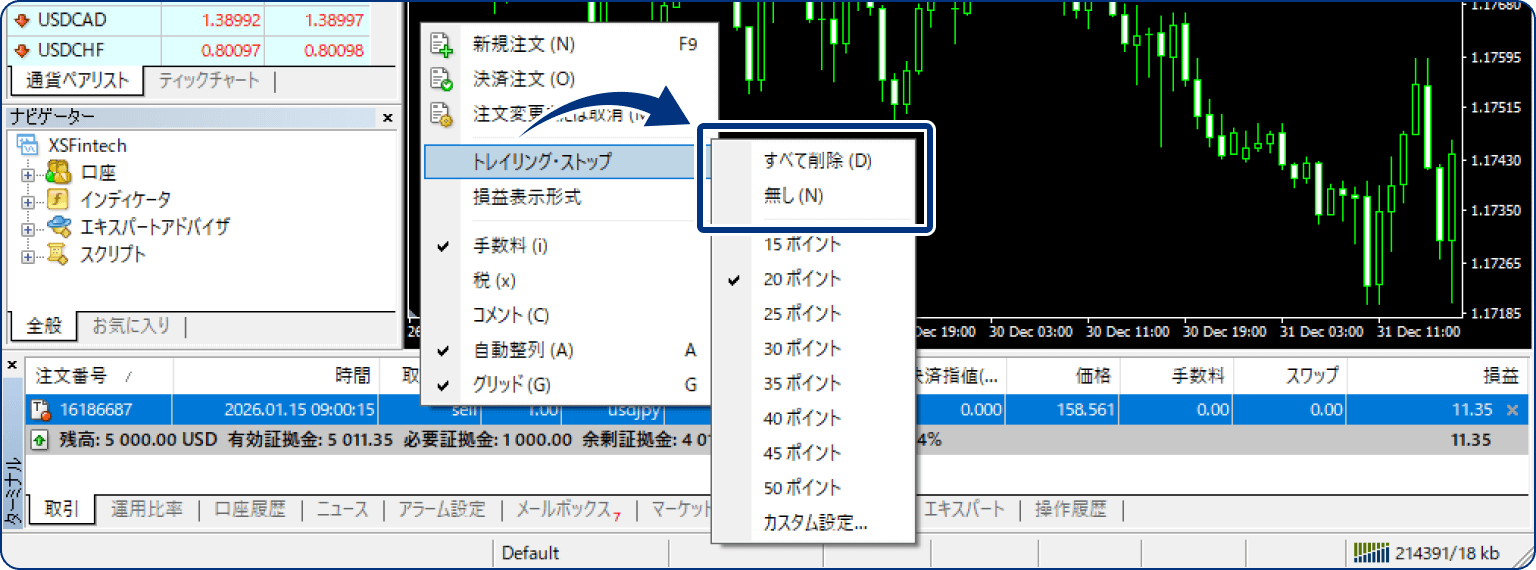1536x570 pixels.
Task: Select 50 ポイント in submenu
Action: click(x=813, y=489)
